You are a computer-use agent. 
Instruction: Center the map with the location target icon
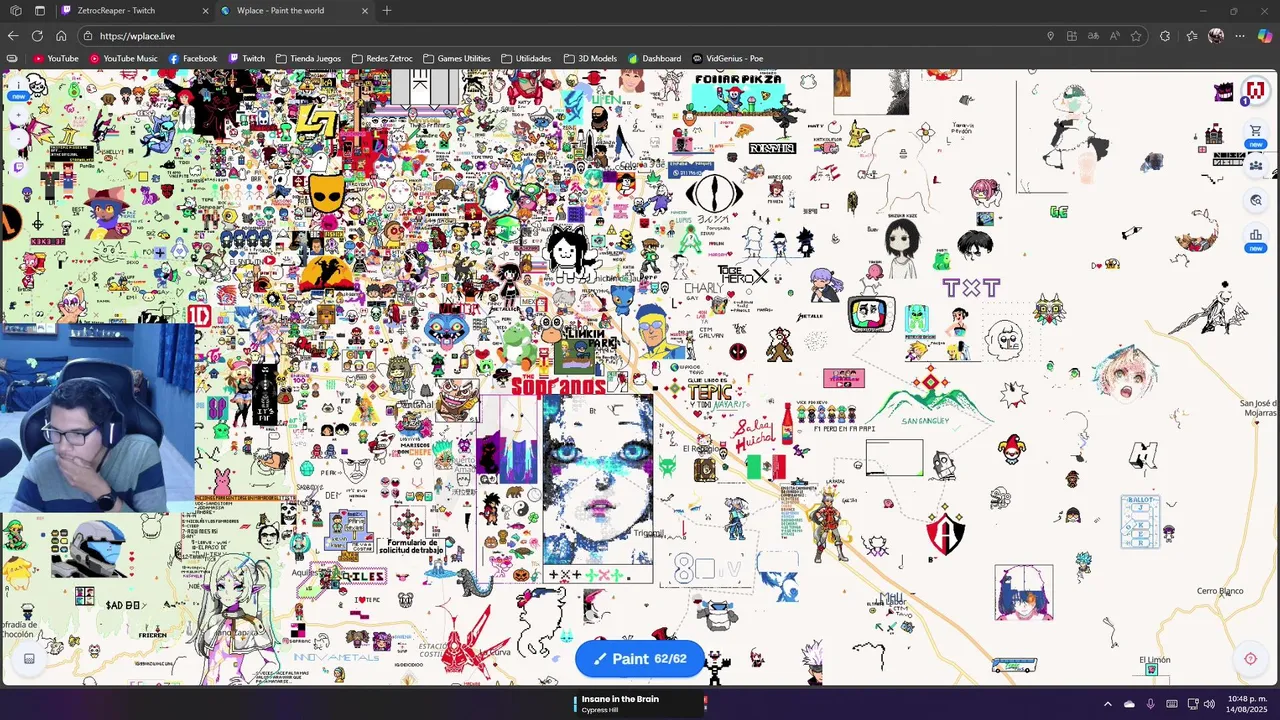1250,658
